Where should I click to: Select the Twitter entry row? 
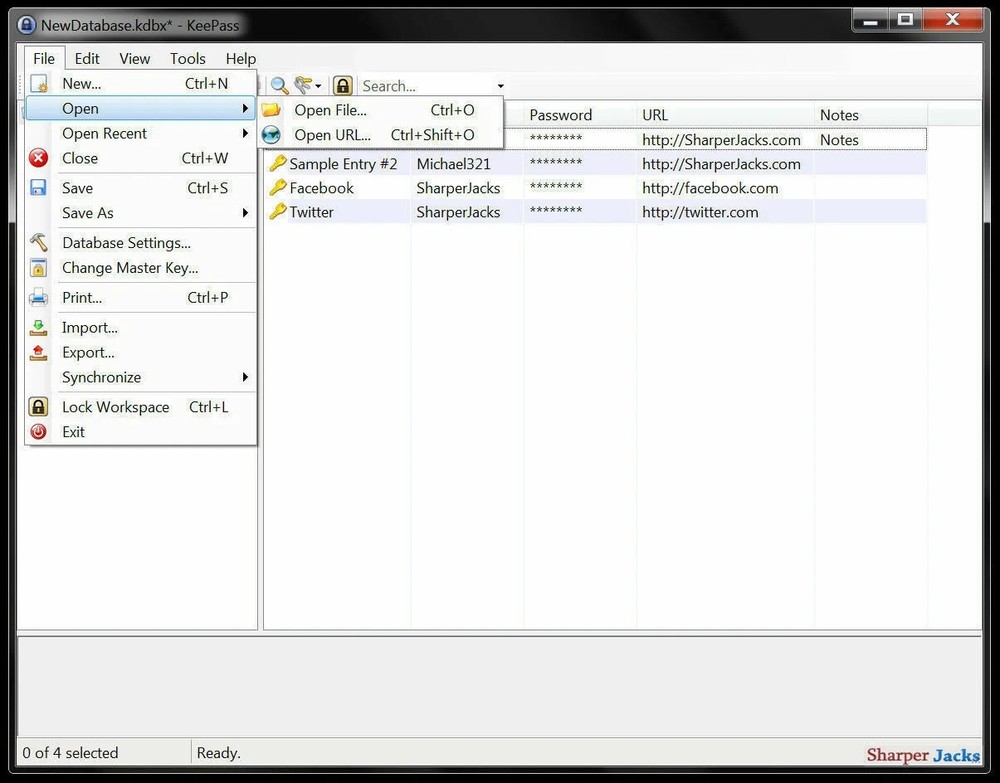click(312, 212)
